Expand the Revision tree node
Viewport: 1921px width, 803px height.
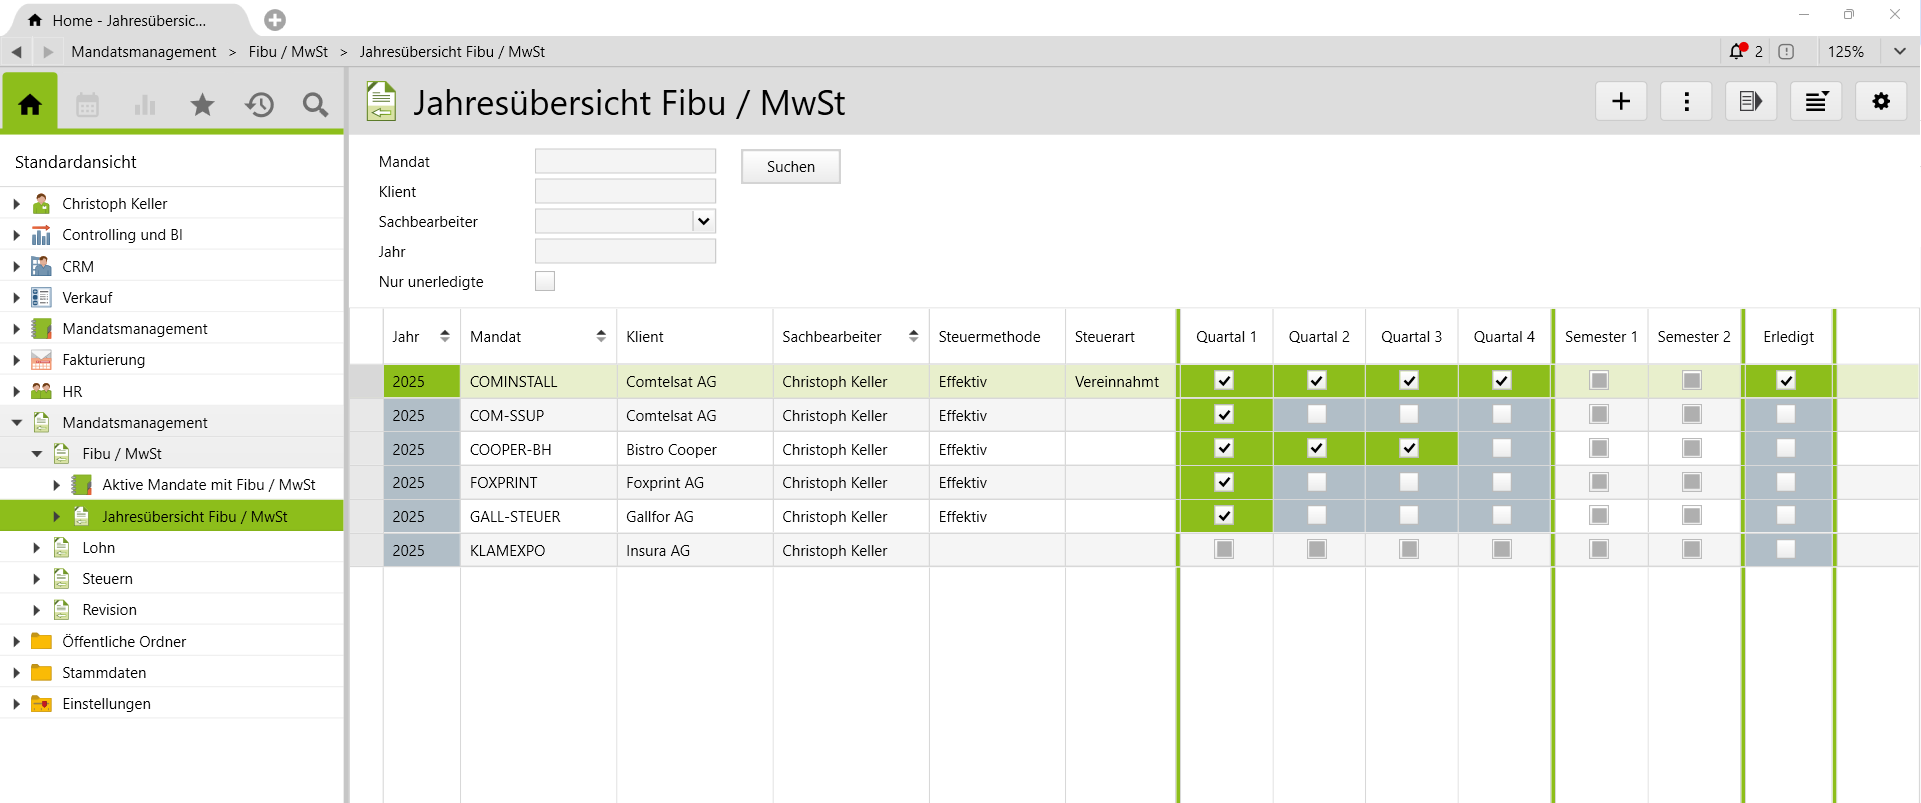[x=36, y=610]
